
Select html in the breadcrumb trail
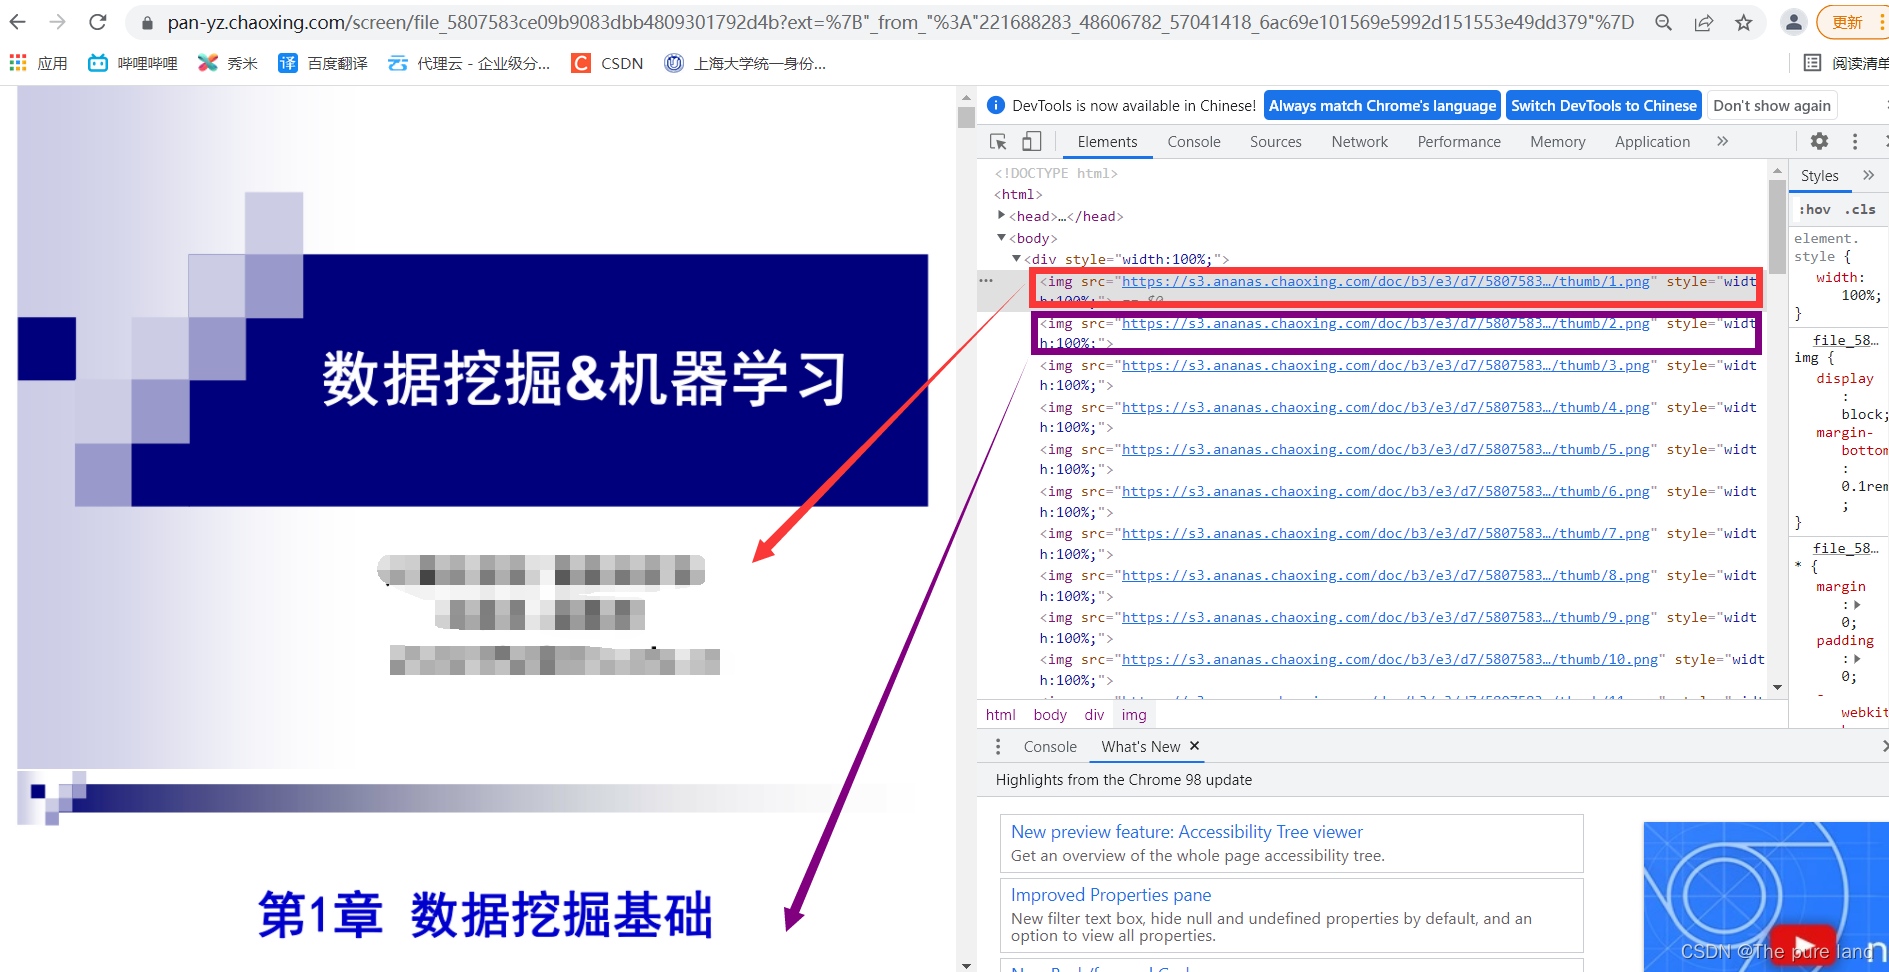pos(1000,715)
